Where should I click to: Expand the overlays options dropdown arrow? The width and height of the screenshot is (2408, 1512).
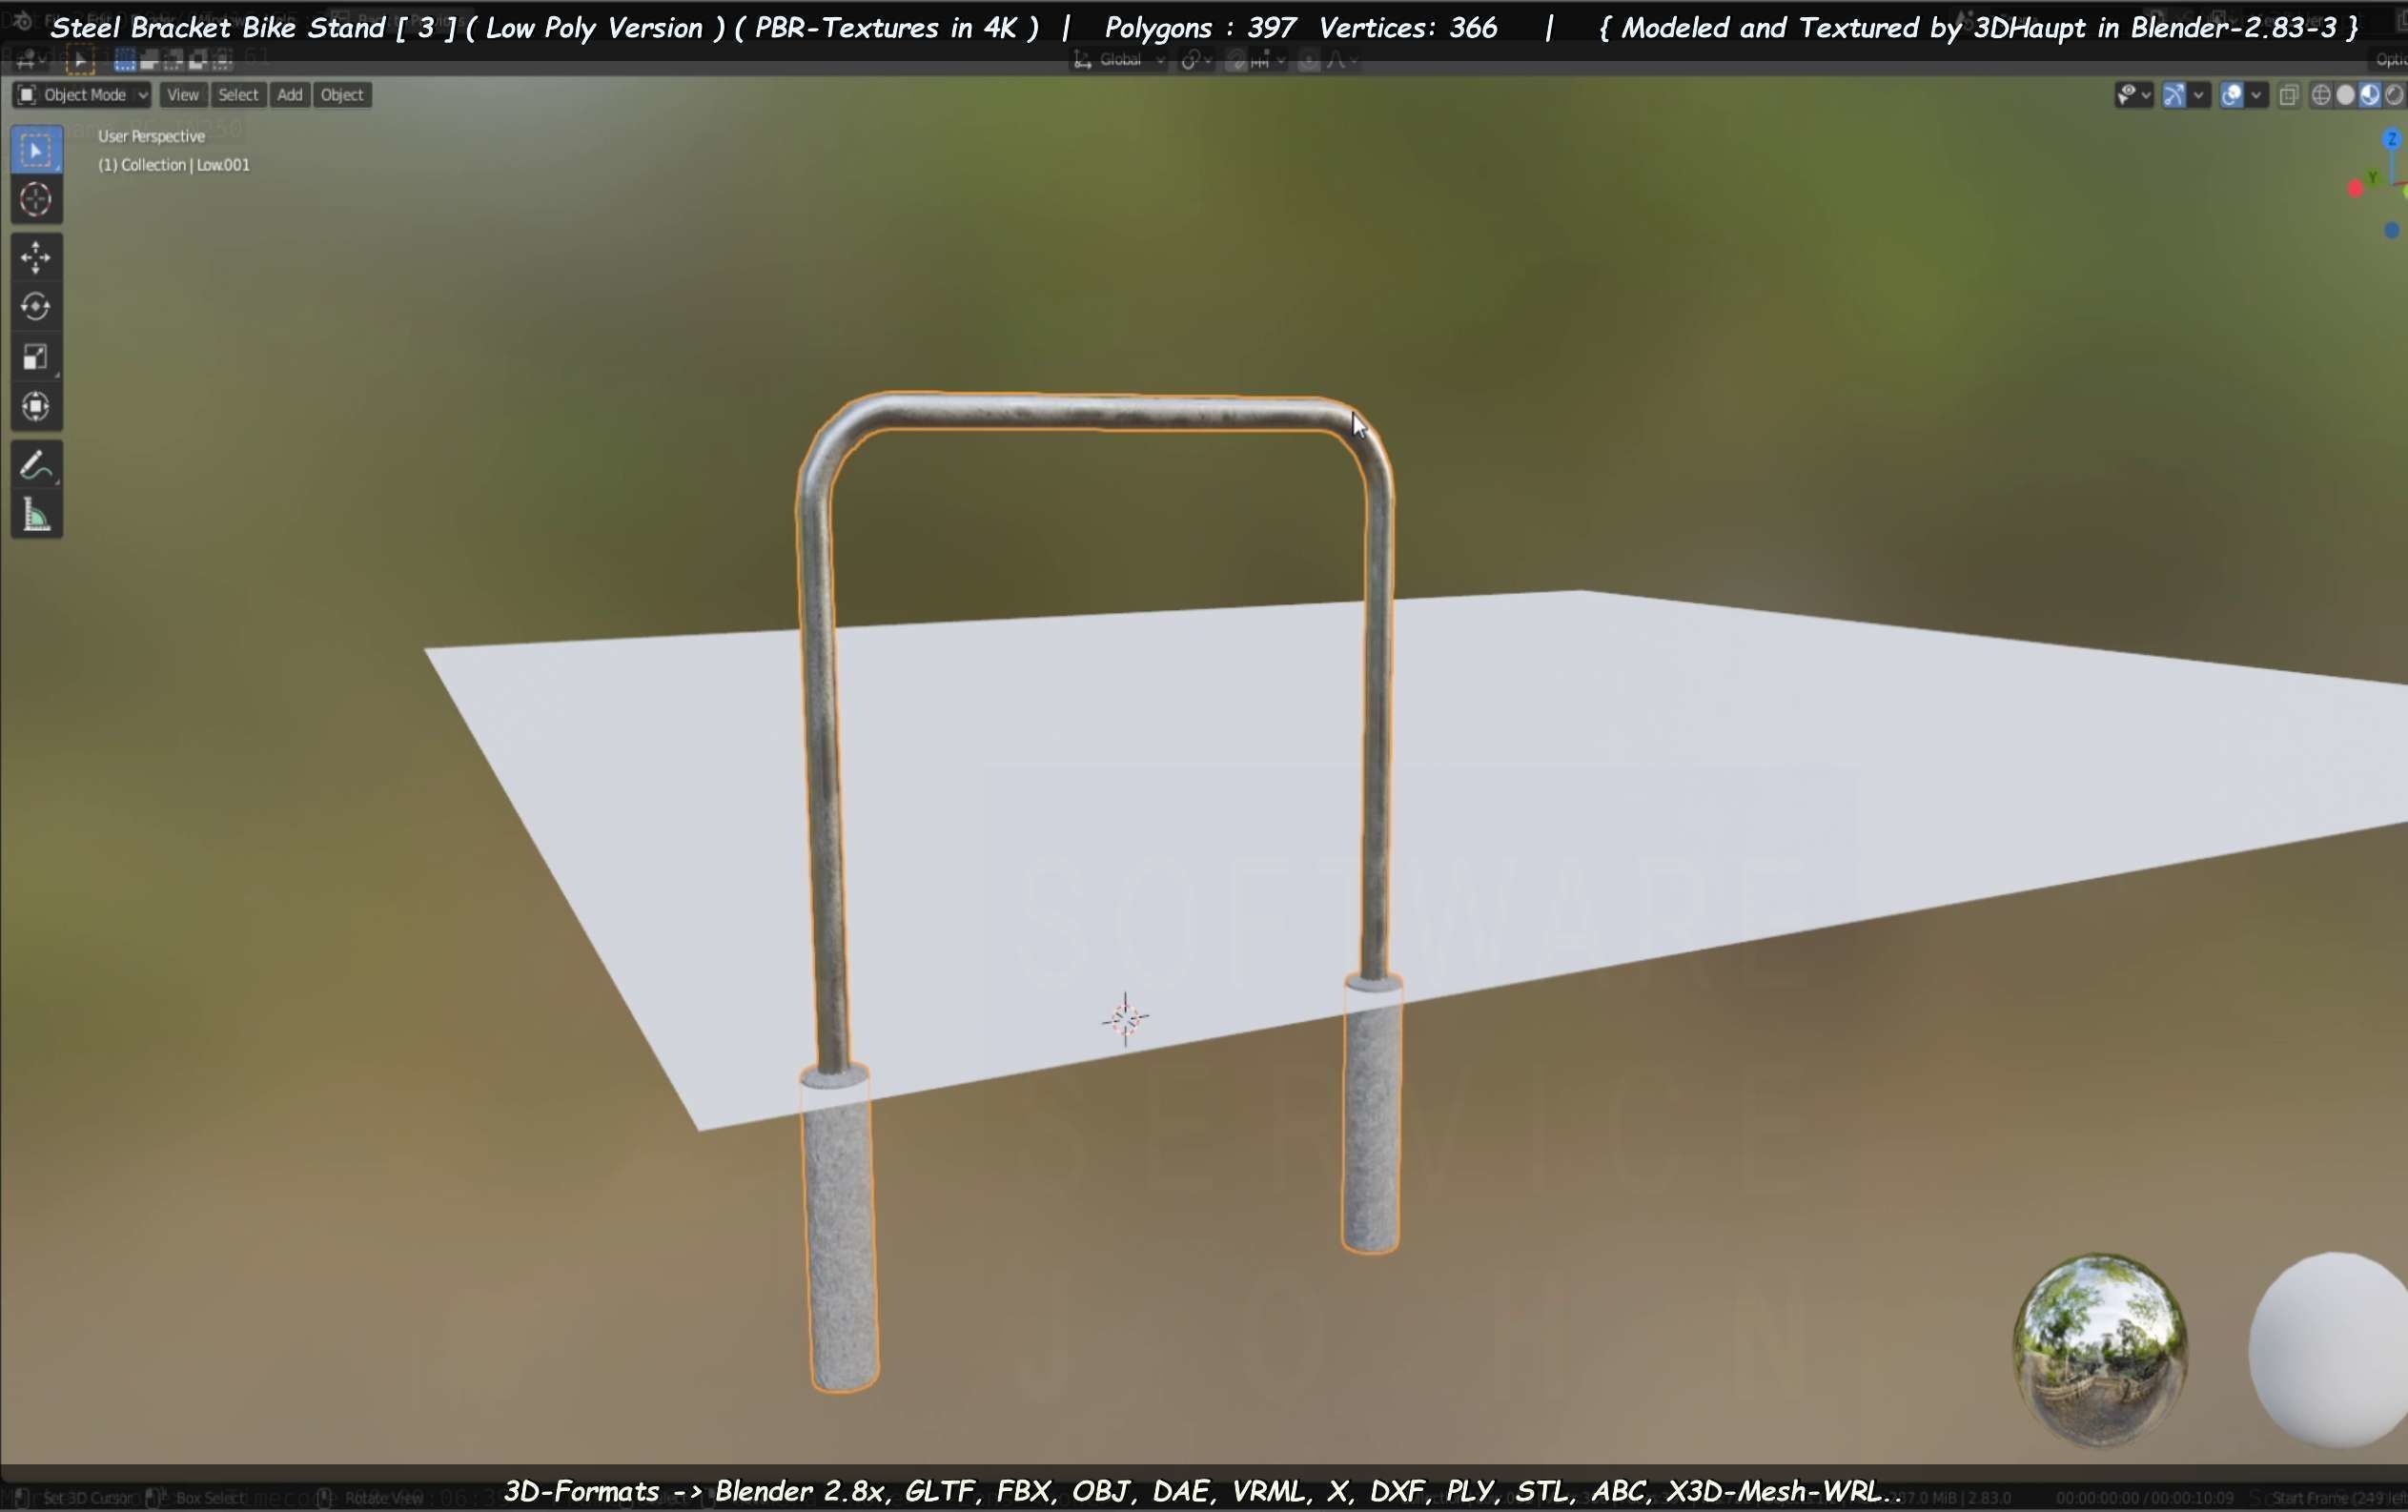(2257, 95)
